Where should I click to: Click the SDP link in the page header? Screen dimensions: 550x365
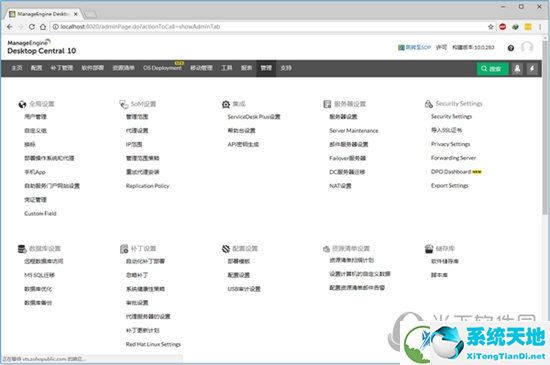pos(414,47)
